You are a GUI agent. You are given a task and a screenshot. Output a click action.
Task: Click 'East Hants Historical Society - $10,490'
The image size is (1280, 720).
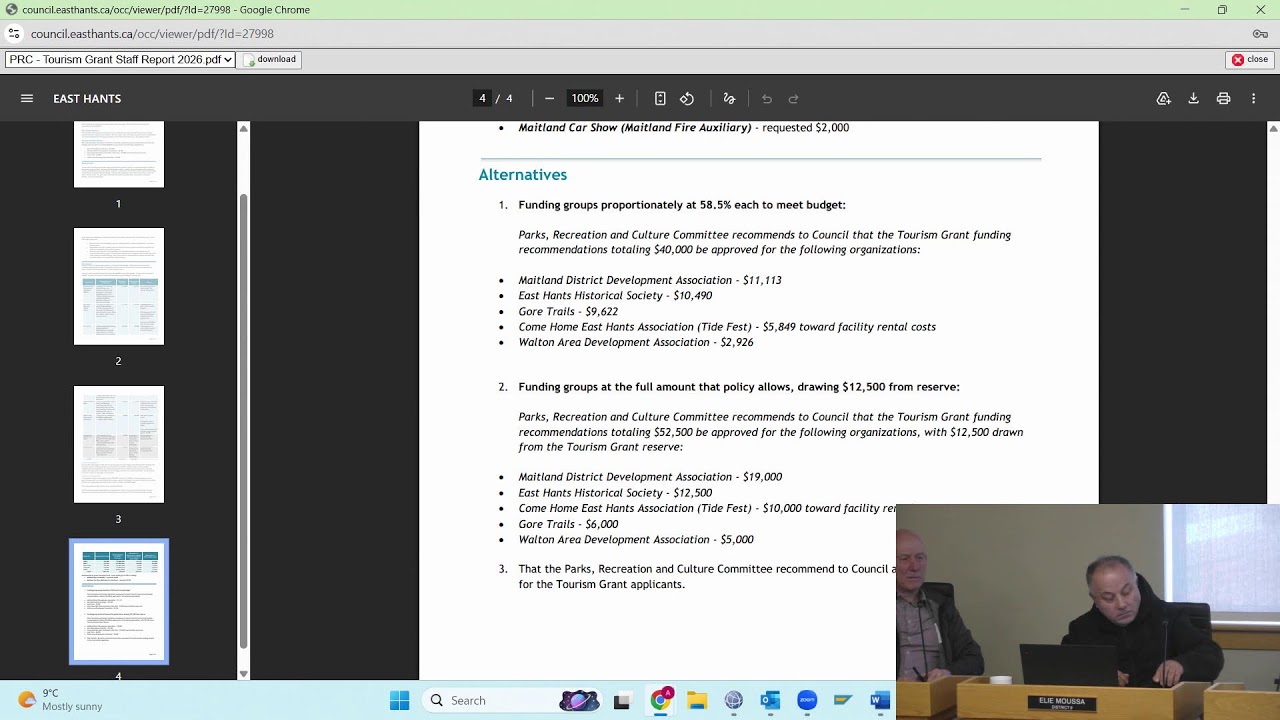pos(615,296)
